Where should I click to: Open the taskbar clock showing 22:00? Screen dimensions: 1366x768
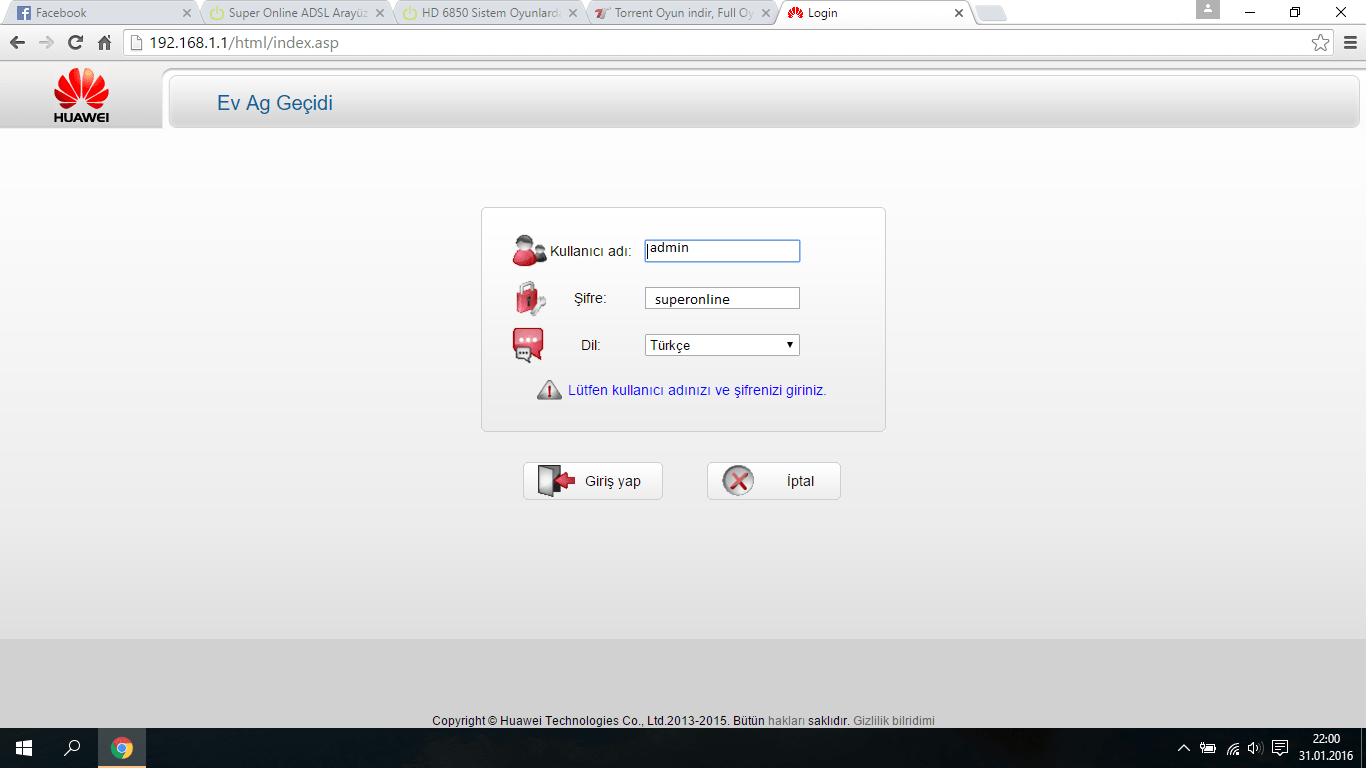tap(1326, 748)
